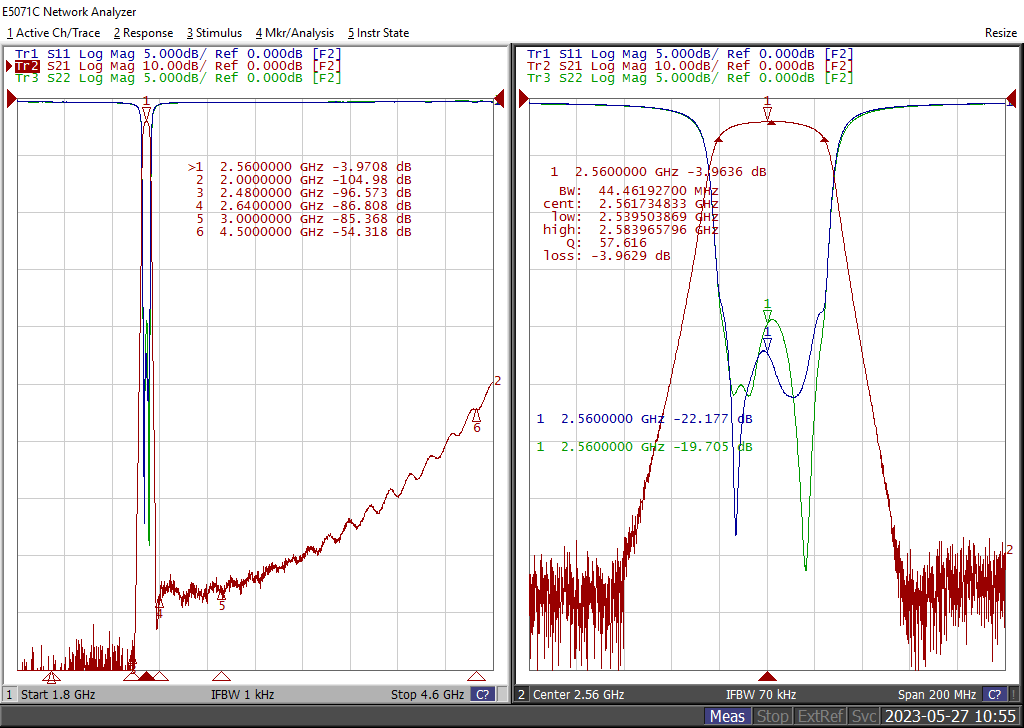Click the C? indicator in channel 2 bar

pyautogui.click(x=994, y=694)
